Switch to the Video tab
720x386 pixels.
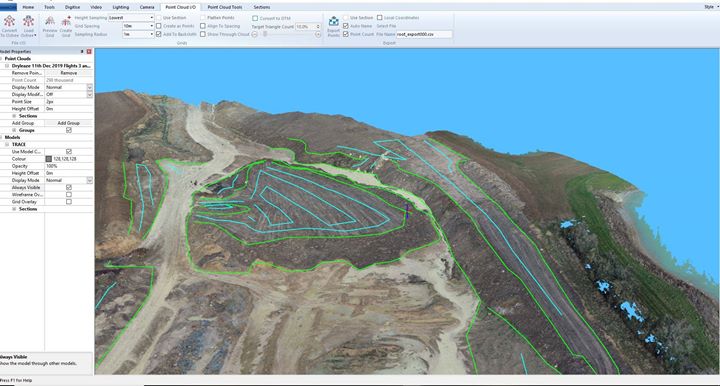96,7
